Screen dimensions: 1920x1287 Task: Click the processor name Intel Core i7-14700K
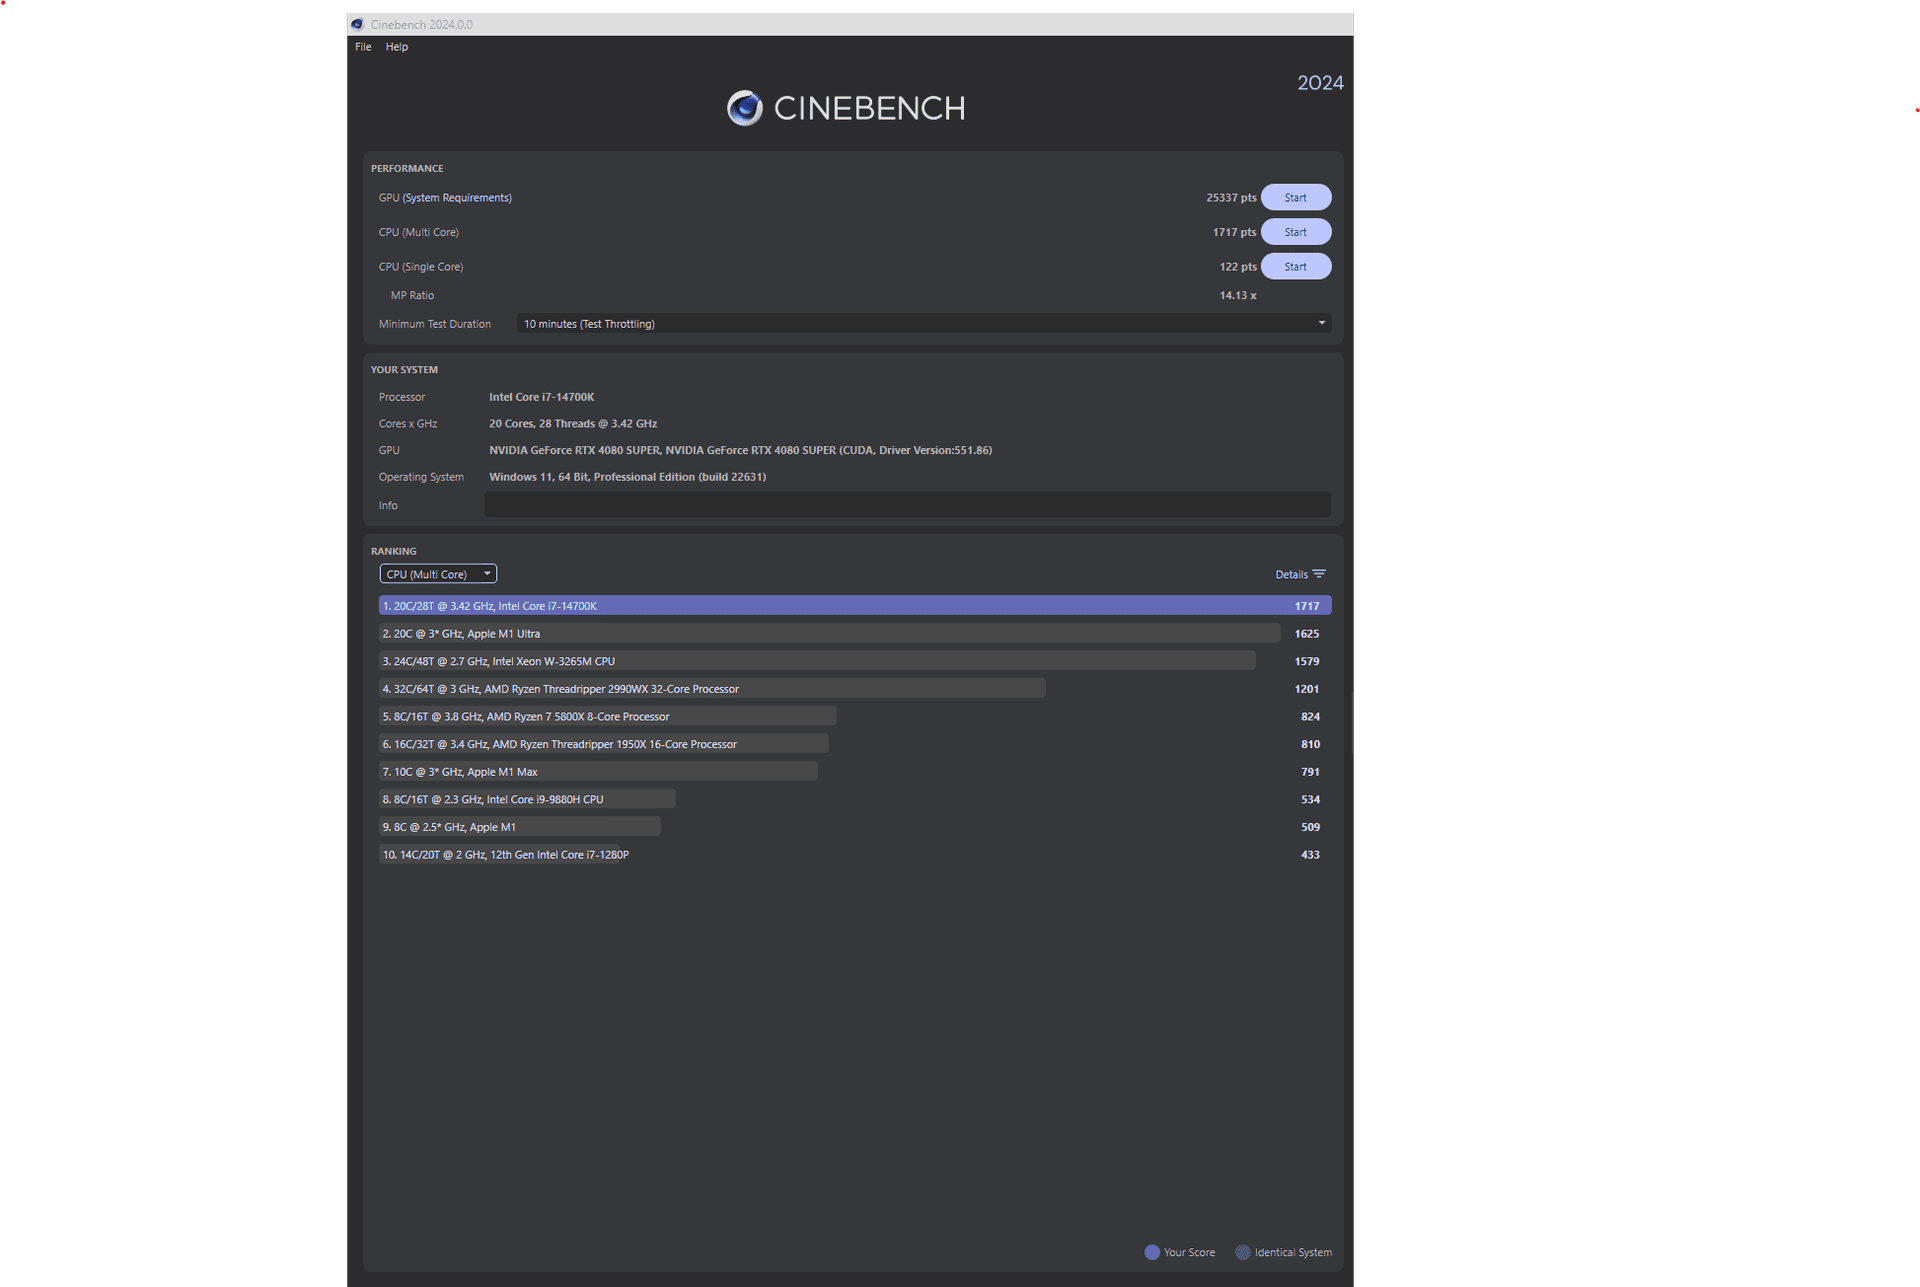point(542,397)
